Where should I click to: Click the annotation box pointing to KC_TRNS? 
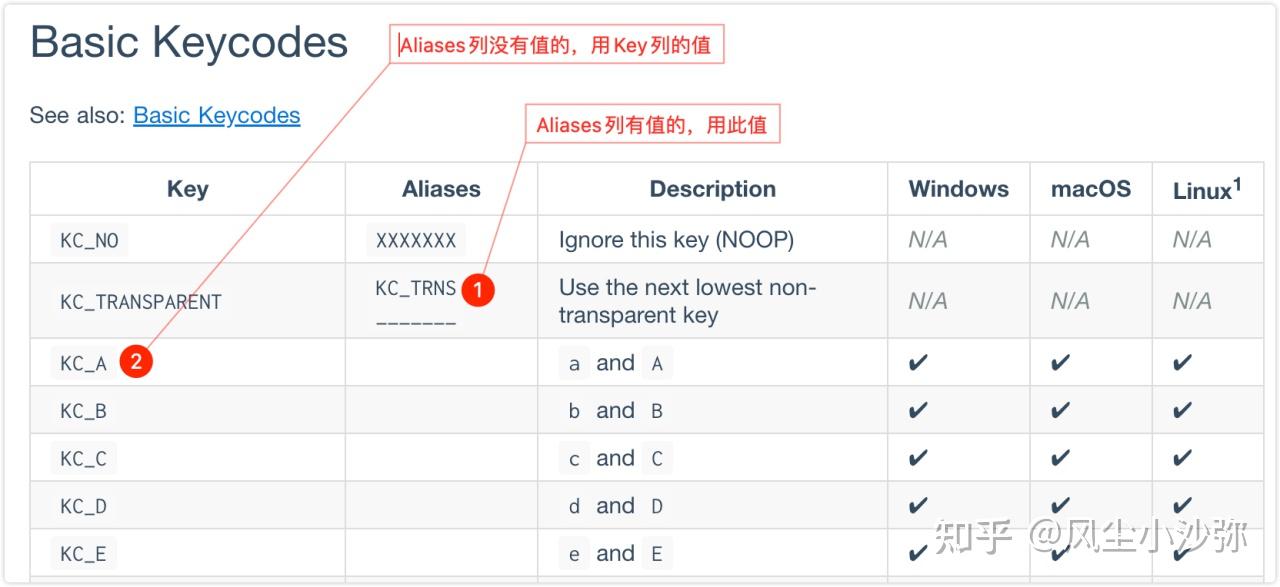651,125
